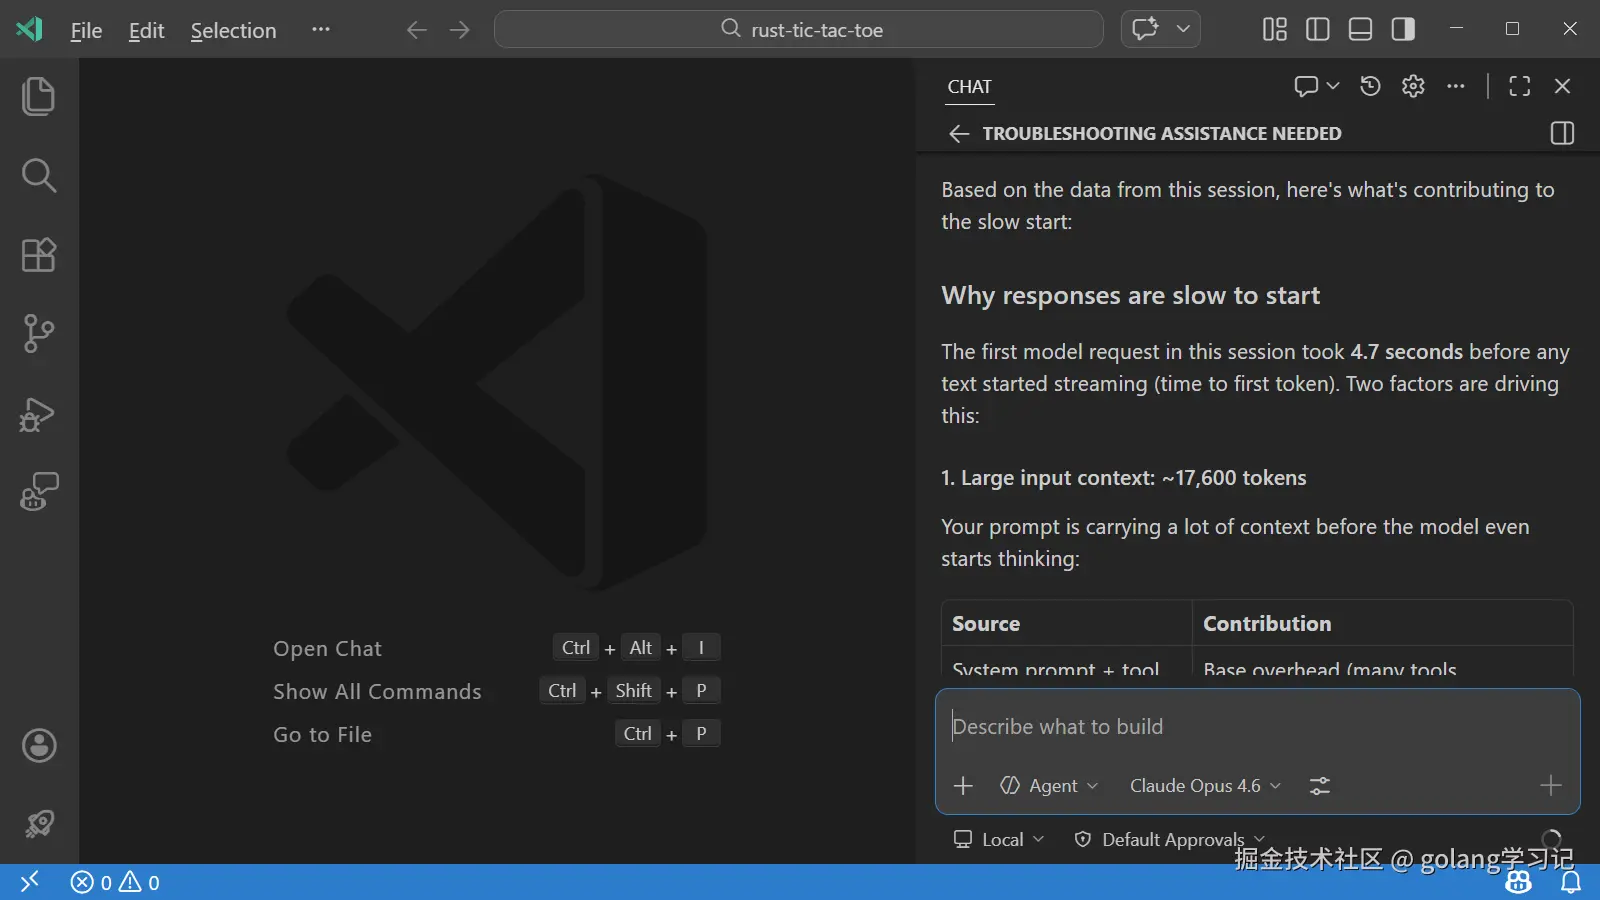Click the bold '4.7 seconds' text
This screenshot has height=900, width=1600.
pos(1407,352)
